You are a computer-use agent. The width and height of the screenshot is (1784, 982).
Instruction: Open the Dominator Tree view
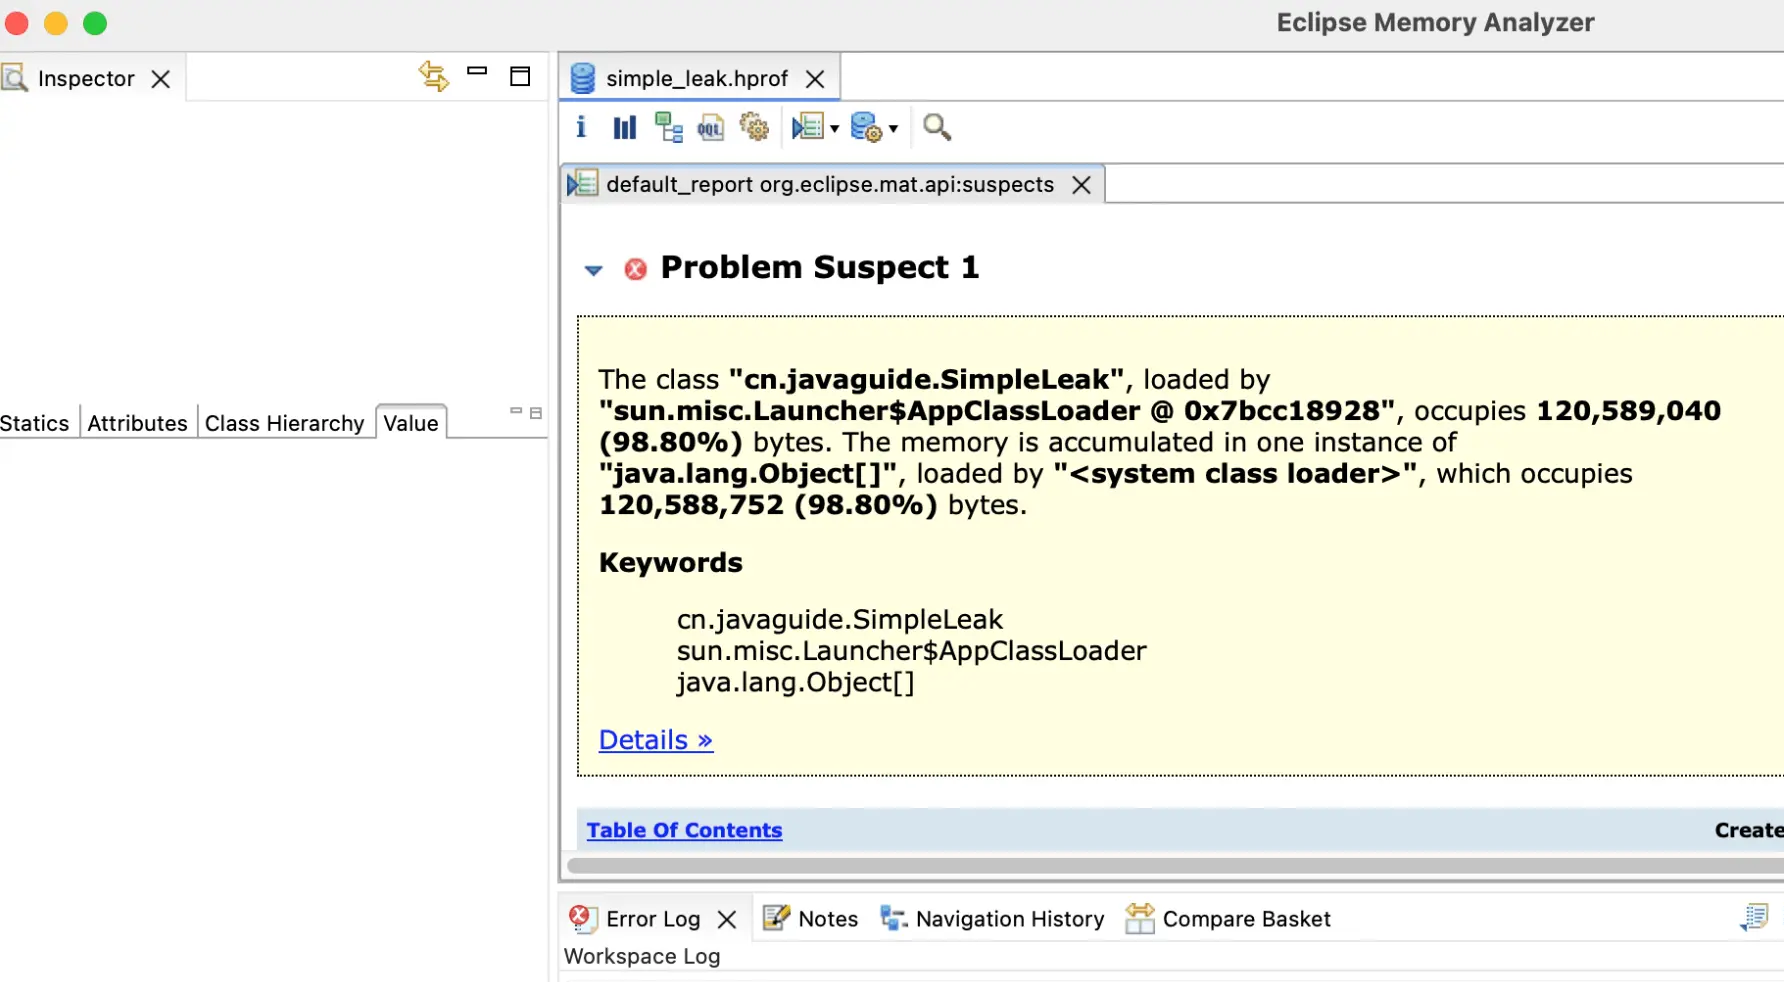point(668,127)
